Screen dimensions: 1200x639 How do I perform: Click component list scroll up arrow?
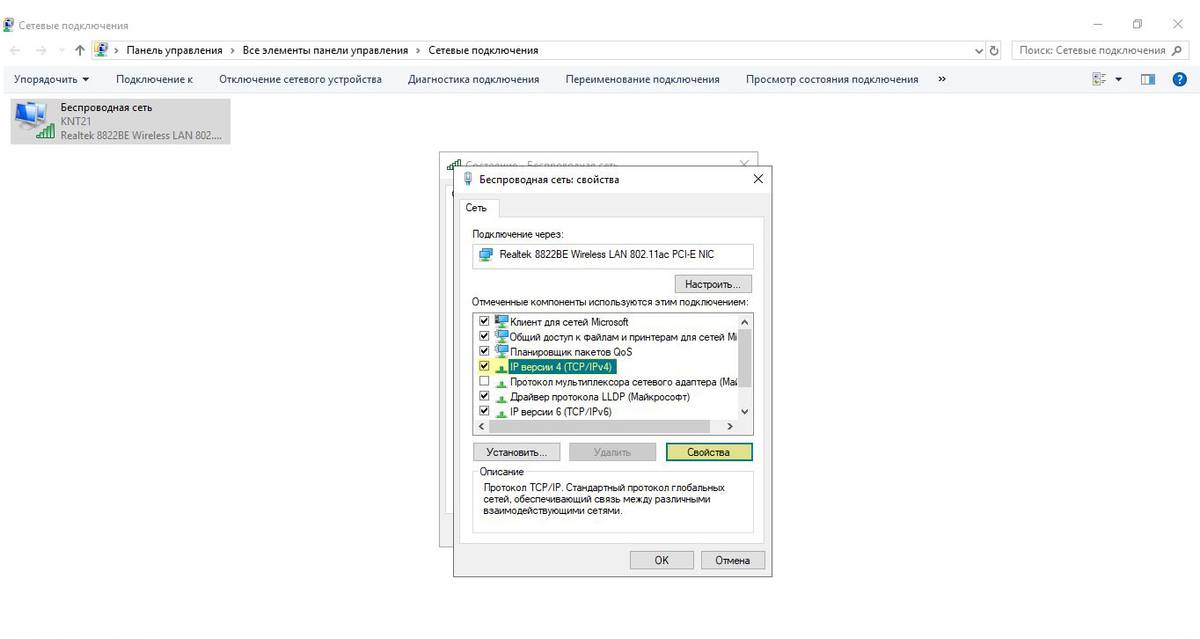click(x=744, y=320)
